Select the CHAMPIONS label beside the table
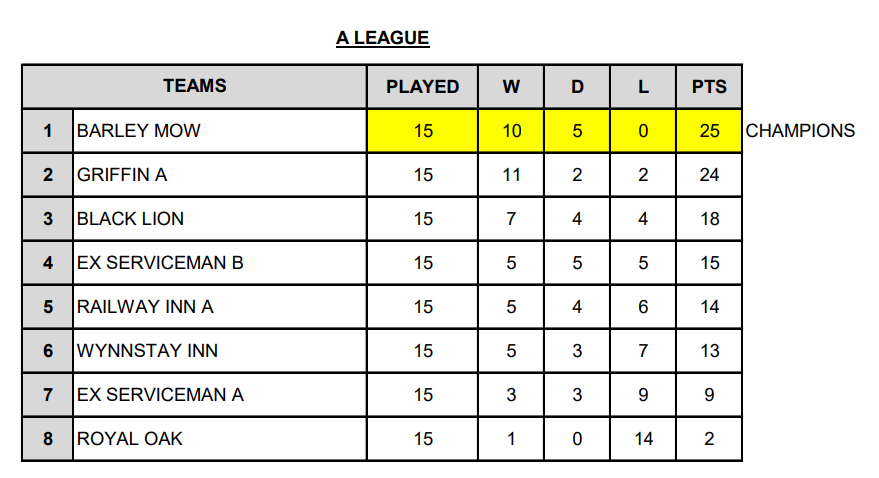This screenshot has width=879, height=478. click(x=800, y=131)
